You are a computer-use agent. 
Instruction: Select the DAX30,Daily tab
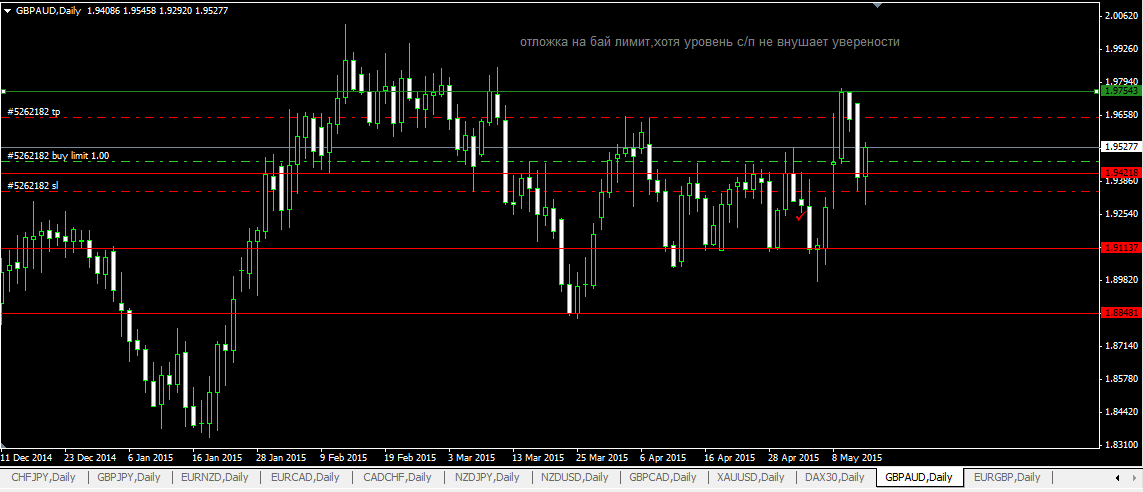pyautogui.click(x=835, y=477)
